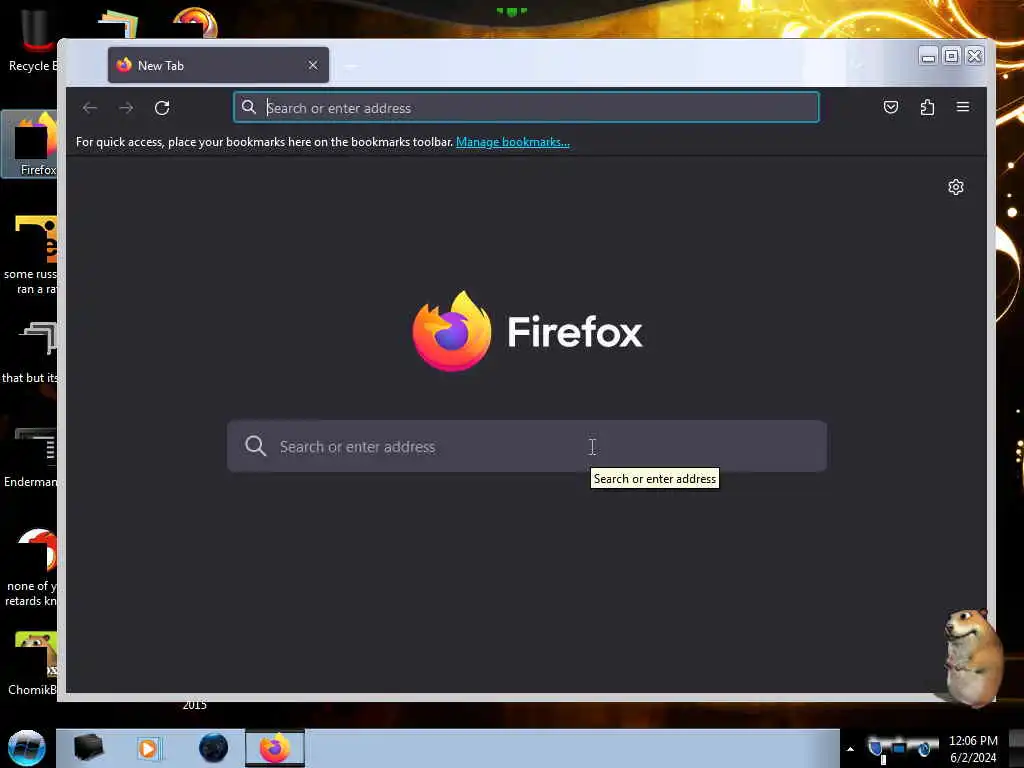This screenshot has width=1024, height=768.
Task: Go back using the back arrow
Action: pyautogui.click(x=90, y=108)
